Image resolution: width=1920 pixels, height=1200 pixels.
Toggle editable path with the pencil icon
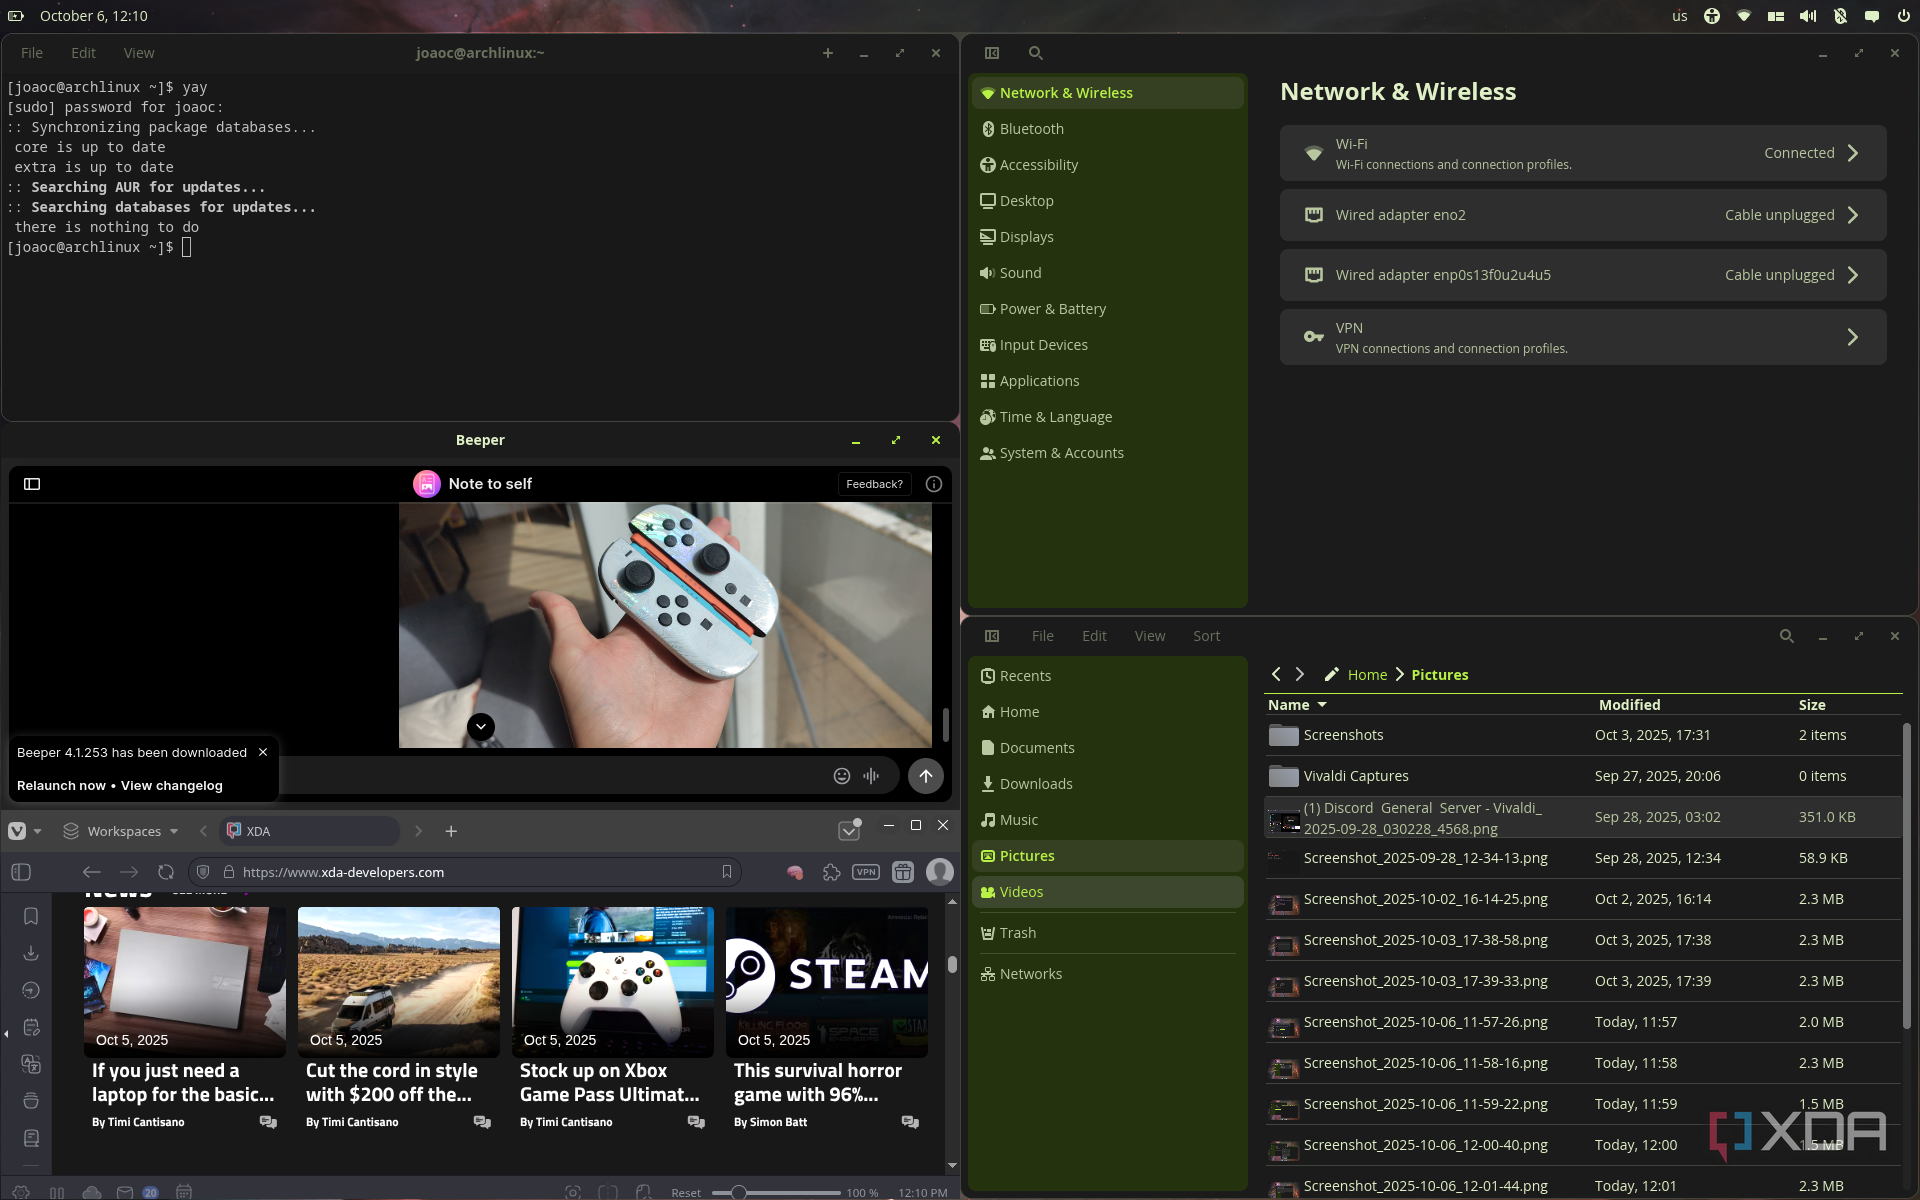point(1332,675)
